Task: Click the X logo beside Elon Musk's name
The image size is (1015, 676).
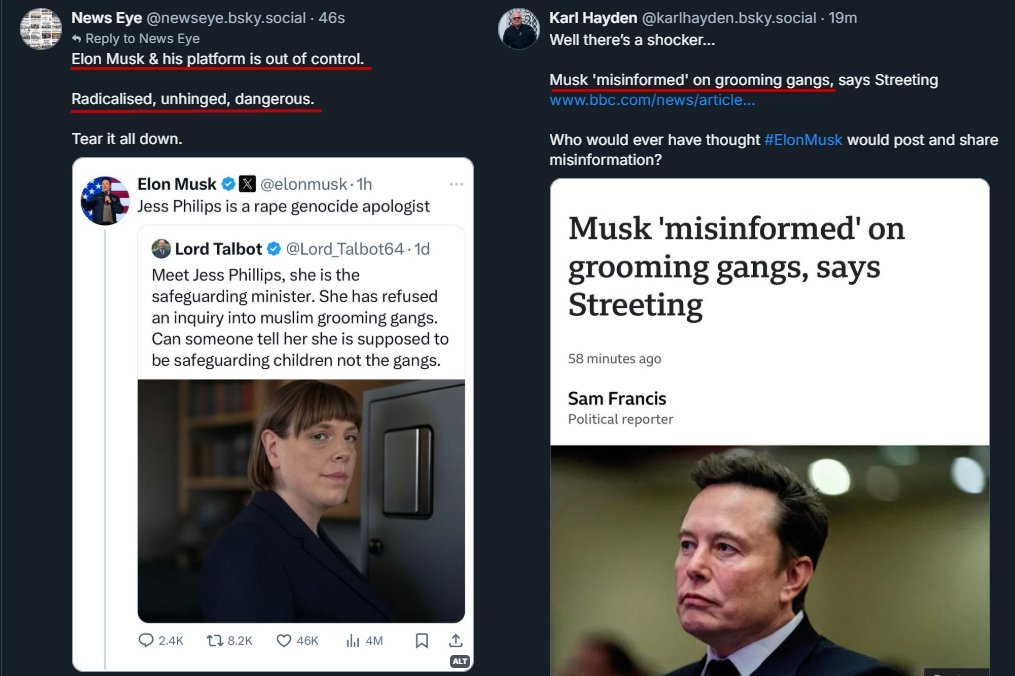Action: pyautogui.click(x=247, y=184)
